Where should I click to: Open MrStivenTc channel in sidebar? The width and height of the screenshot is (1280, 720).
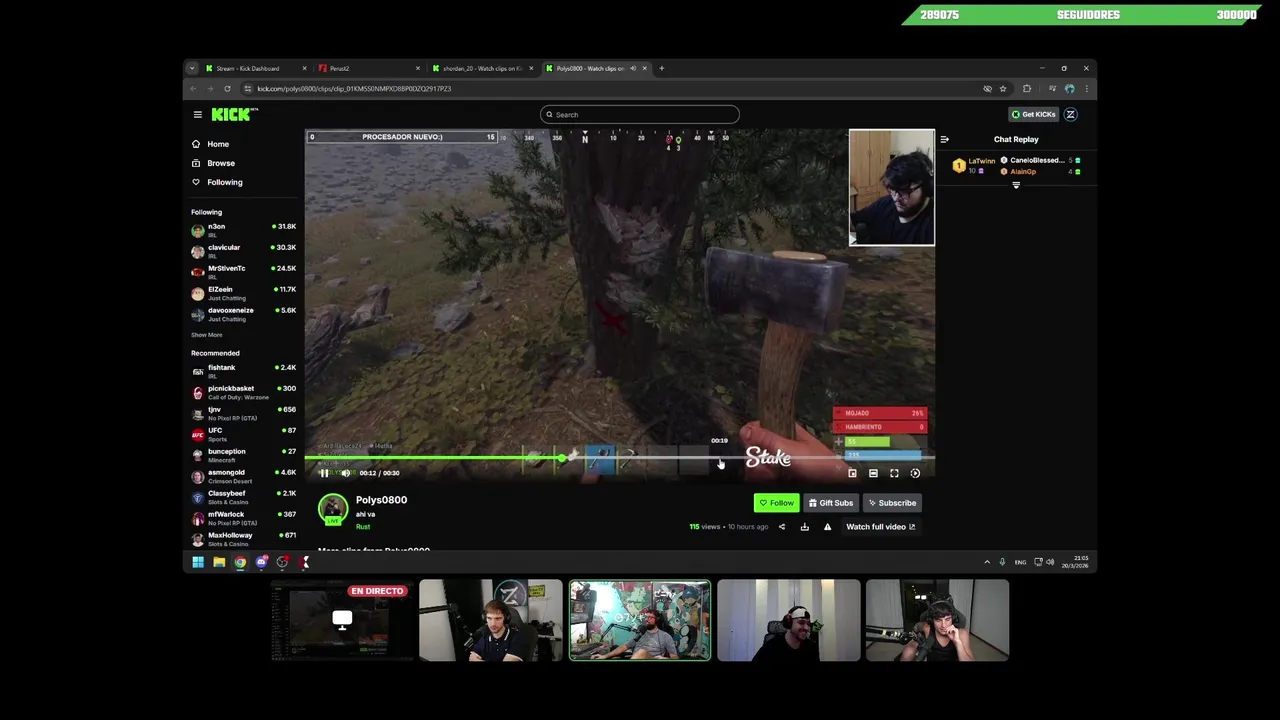[x=243, y=272]
